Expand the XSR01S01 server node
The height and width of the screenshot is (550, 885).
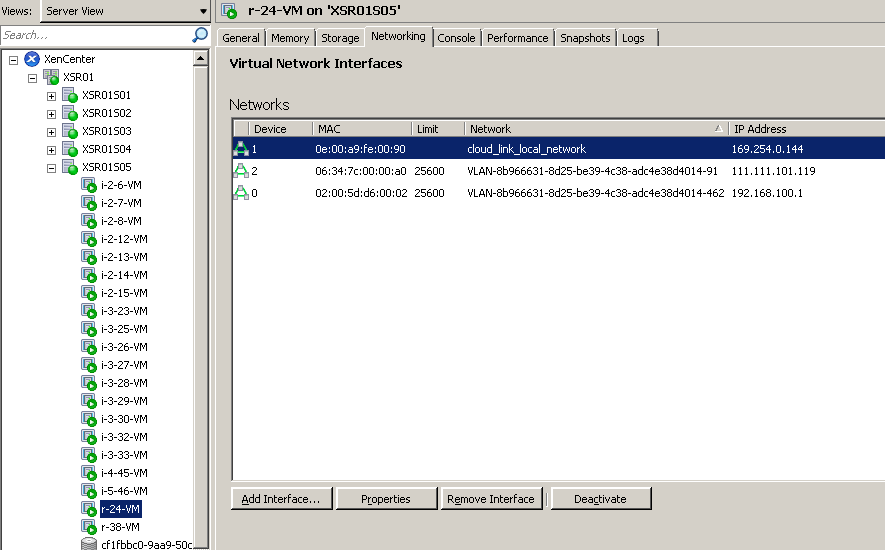51,96
